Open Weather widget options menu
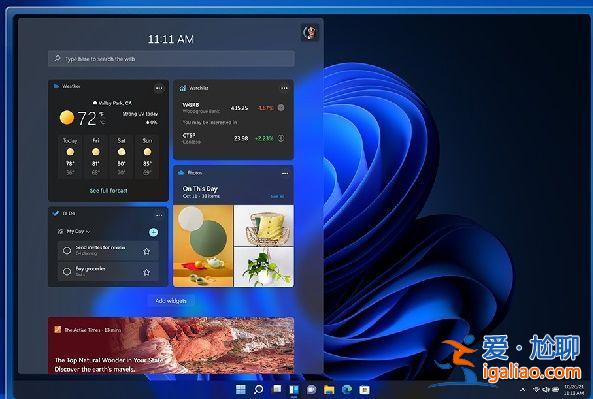Viewport: 593px width, 399px height. point(159,88)
